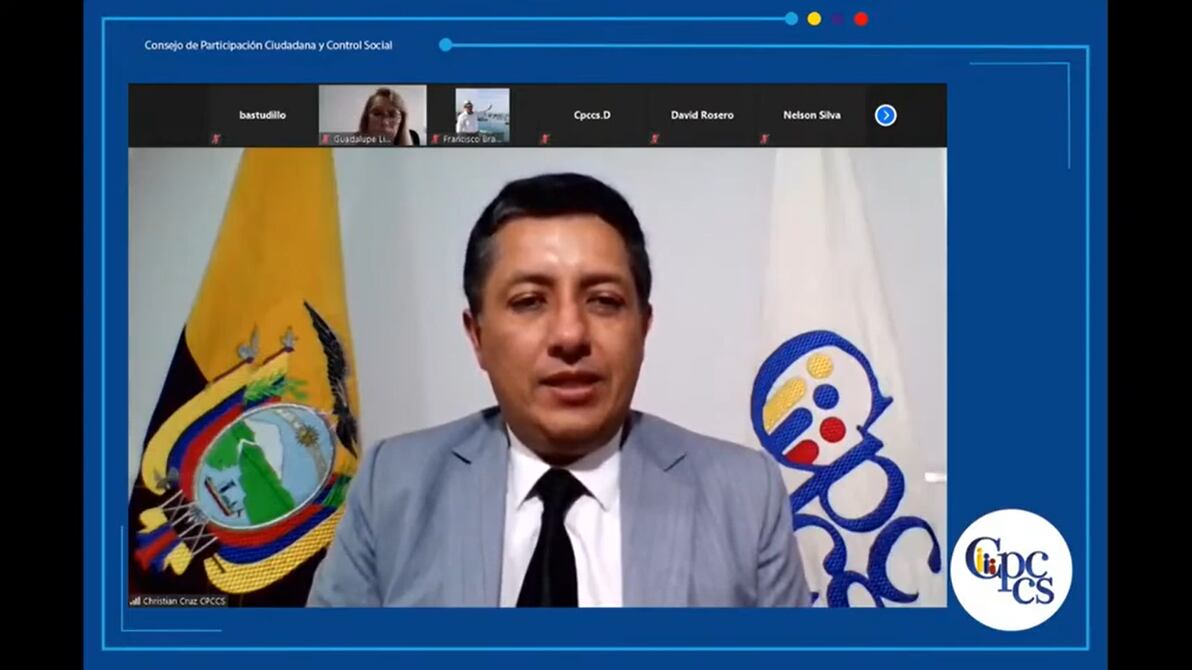Click the muted mic icon on Francisco's video tile
Viewport: 1192px width, 670px height.
click(x=435, y=139)
